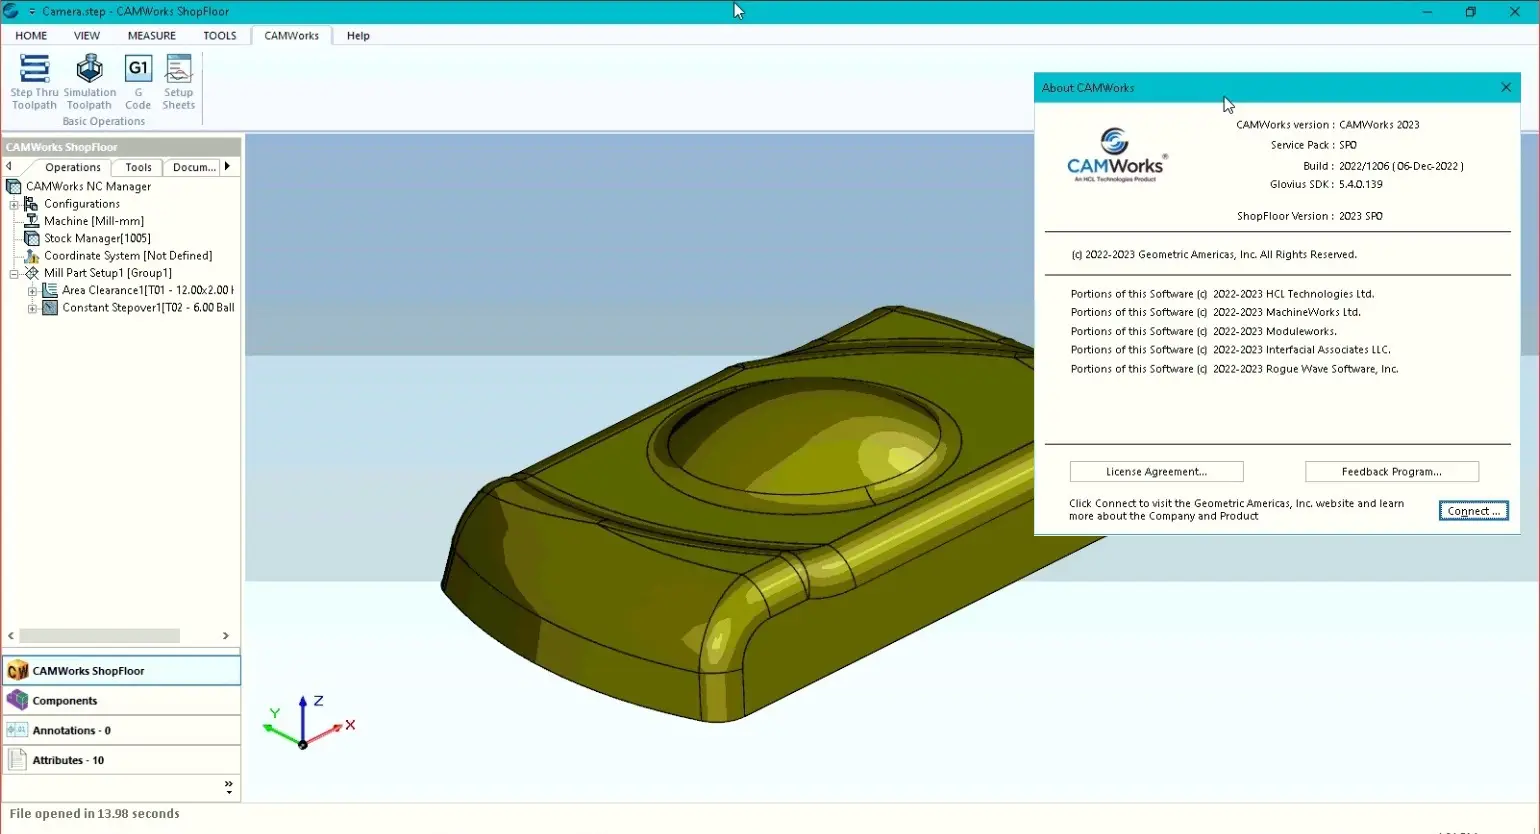Viewport: 1540px width, 834px height.
Task: Open the Attributes - 10 pane
Action: [x=122, y=760]
